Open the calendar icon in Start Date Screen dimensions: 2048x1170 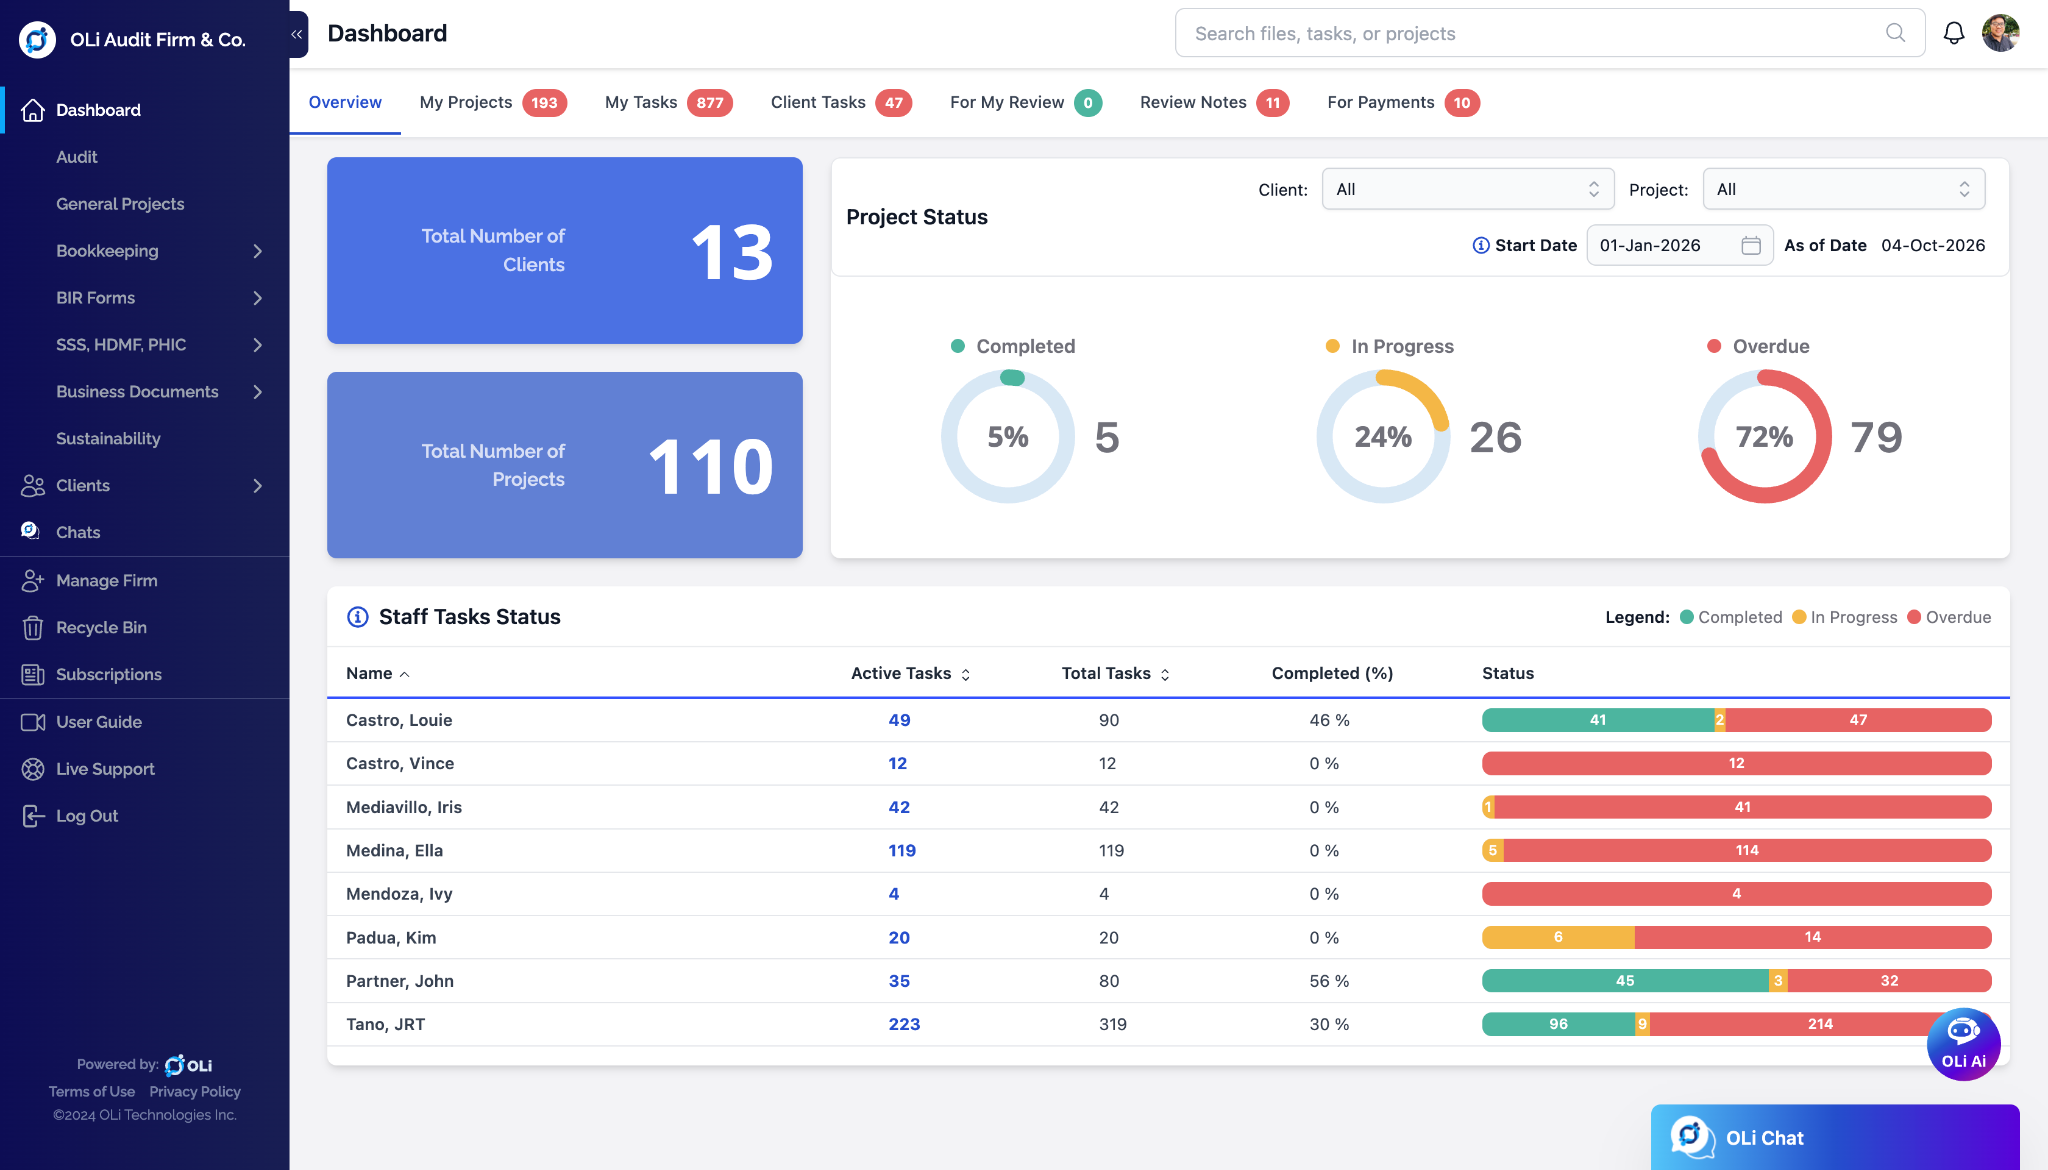point(1750,245)
